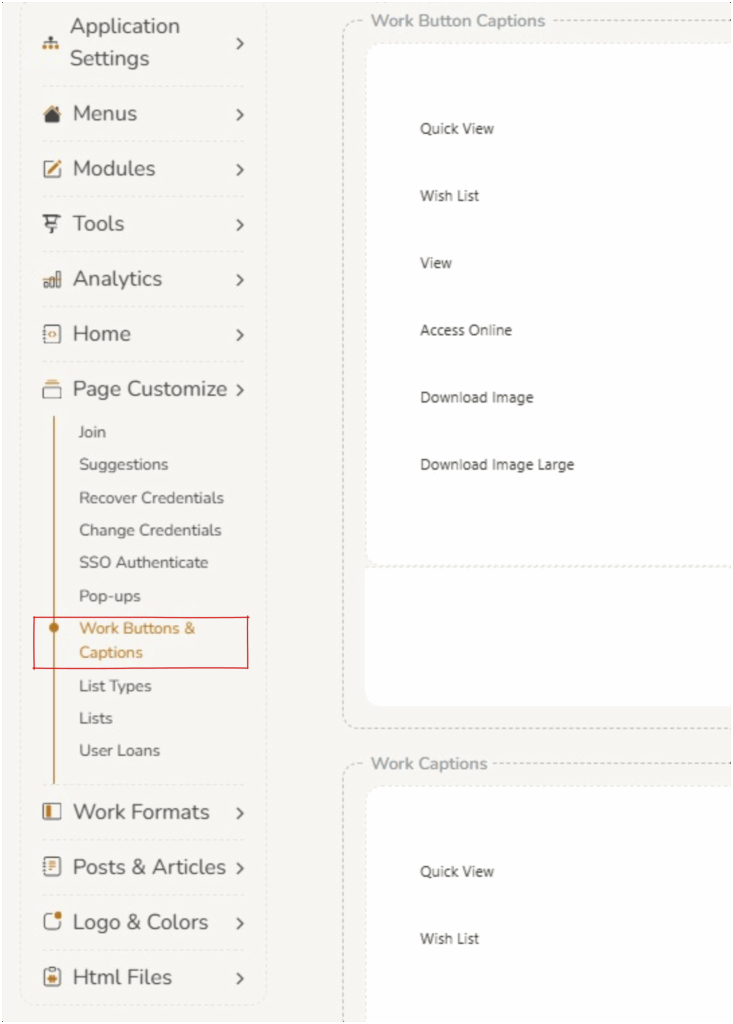Expand the Posts & Articles chevron
Screen dimensions: 733x1024
240,868
